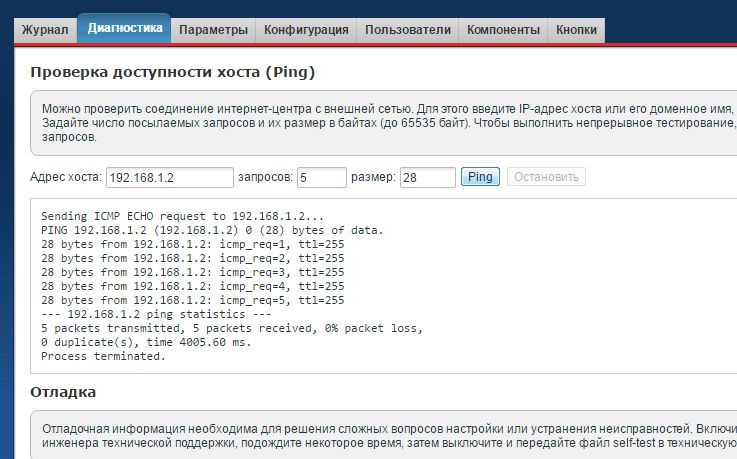
Task: Focus the запросов count field
Action: click(321, 178)
